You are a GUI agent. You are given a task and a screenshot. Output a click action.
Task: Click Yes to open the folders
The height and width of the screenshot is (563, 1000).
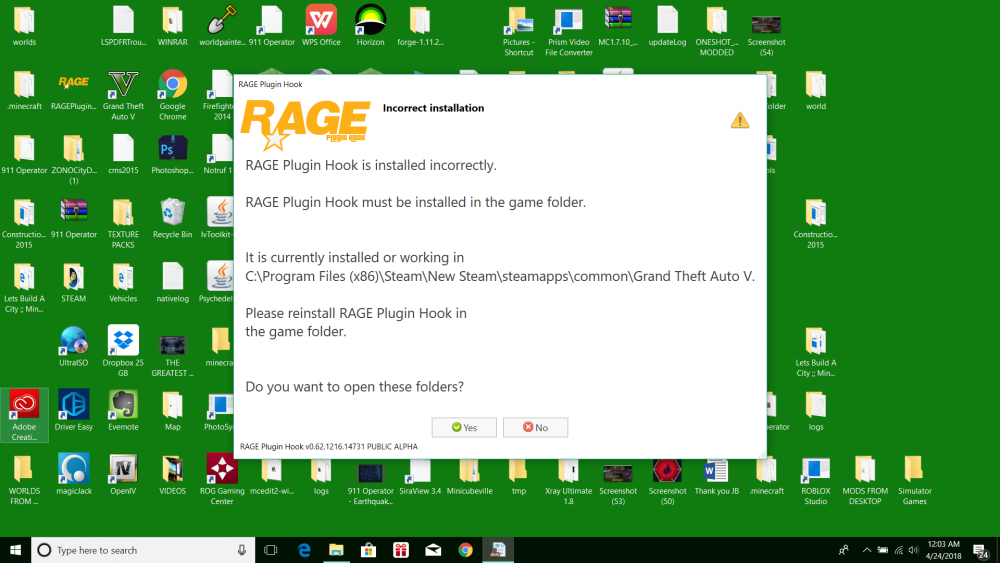pyautogui.click(x=464, y=427)
